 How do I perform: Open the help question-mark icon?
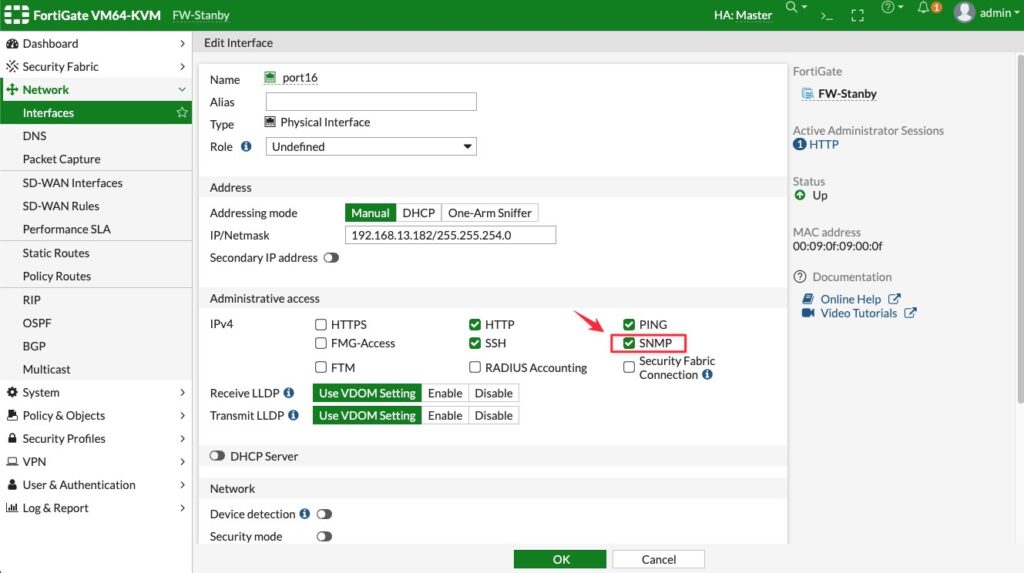point(888,7)
